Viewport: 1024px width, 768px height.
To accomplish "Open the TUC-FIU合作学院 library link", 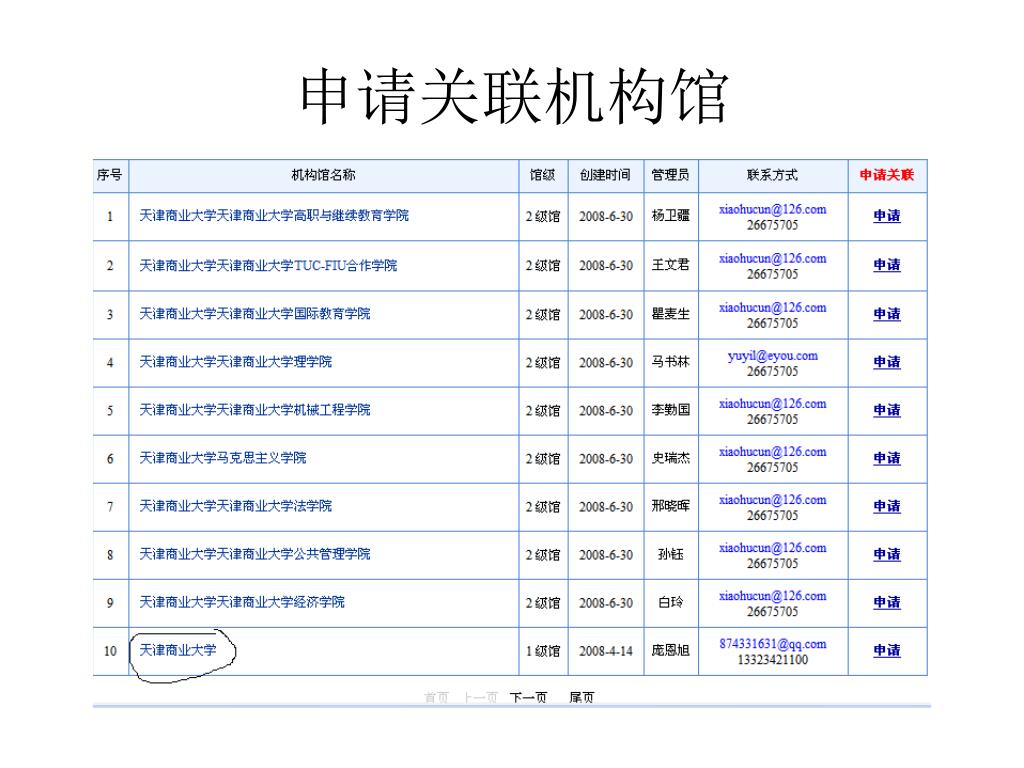I will tap(268, 265).
